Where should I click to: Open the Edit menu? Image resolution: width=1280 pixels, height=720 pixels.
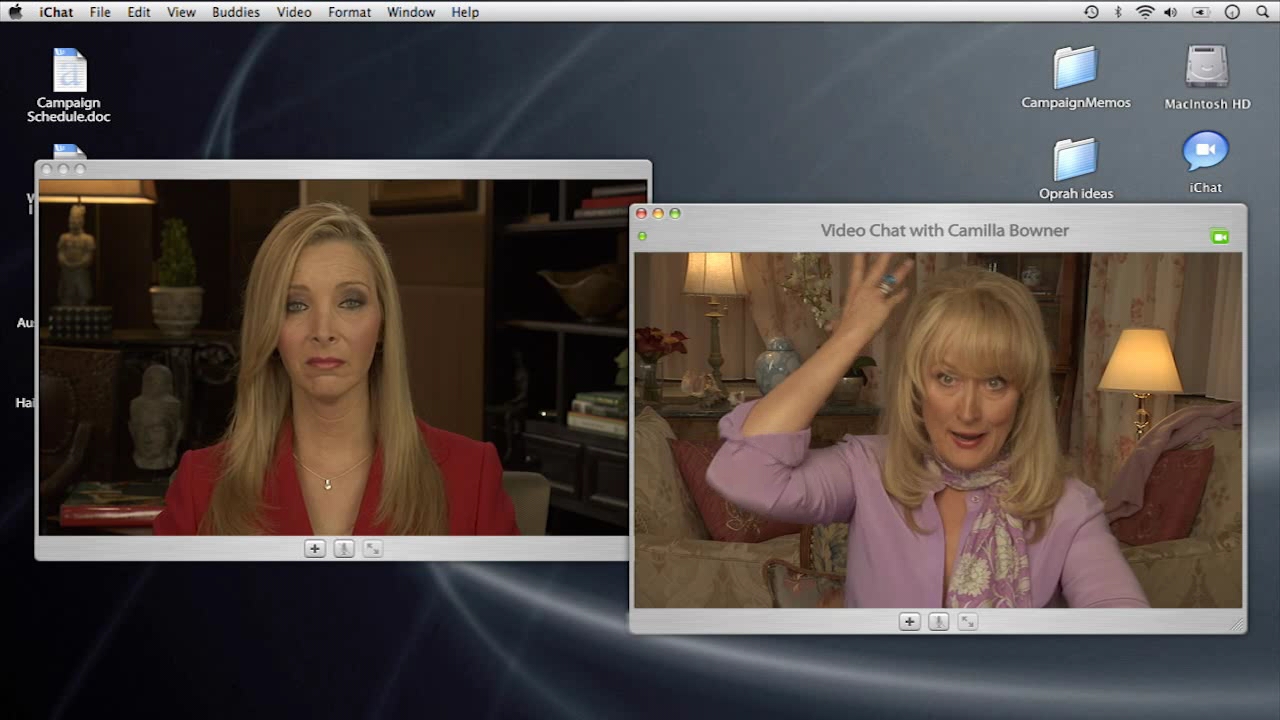pyautogui.click(x=139, y=12)
